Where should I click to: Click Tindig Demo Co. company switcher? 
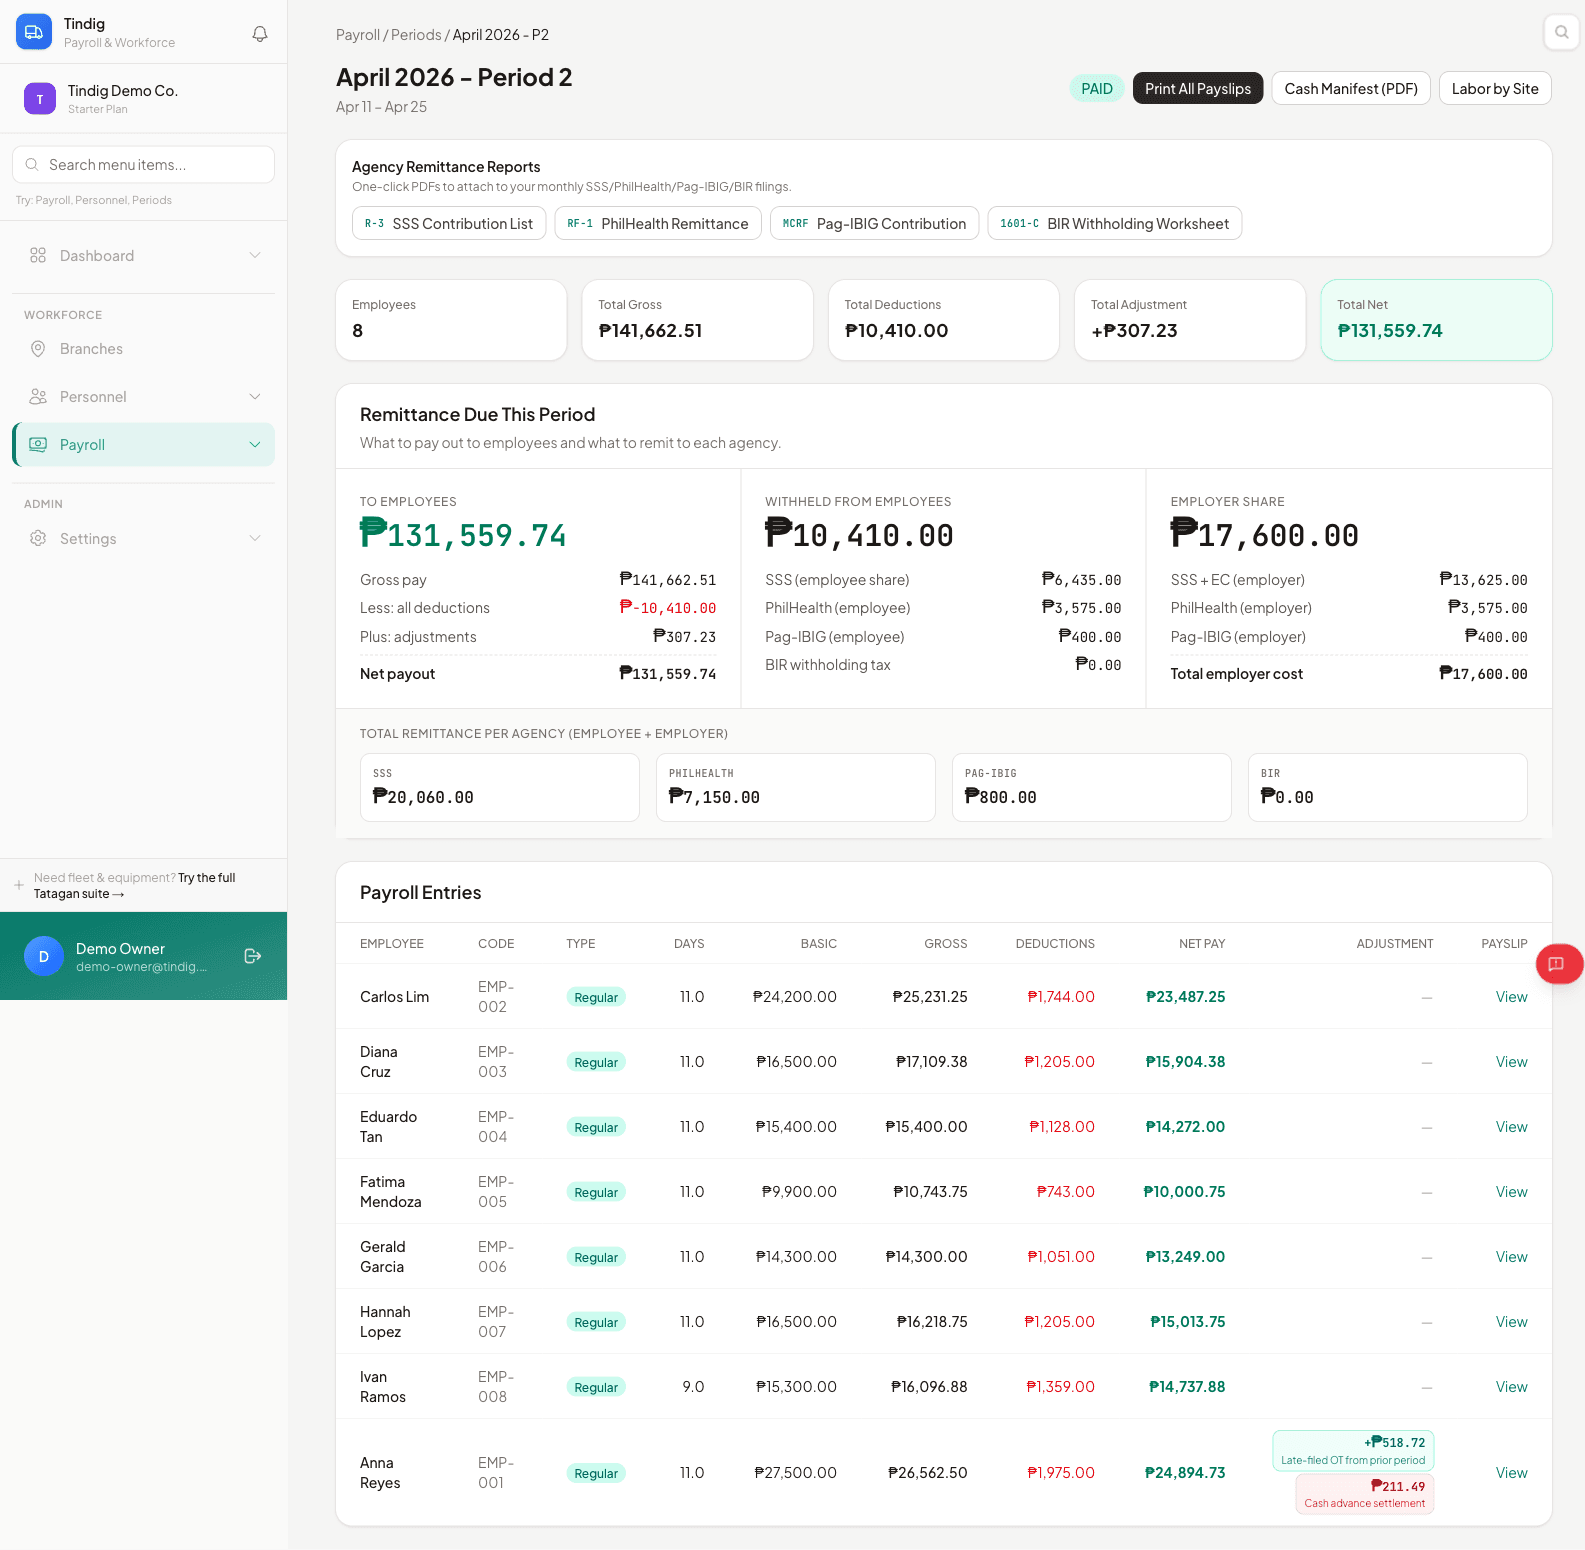click(143, 98)
